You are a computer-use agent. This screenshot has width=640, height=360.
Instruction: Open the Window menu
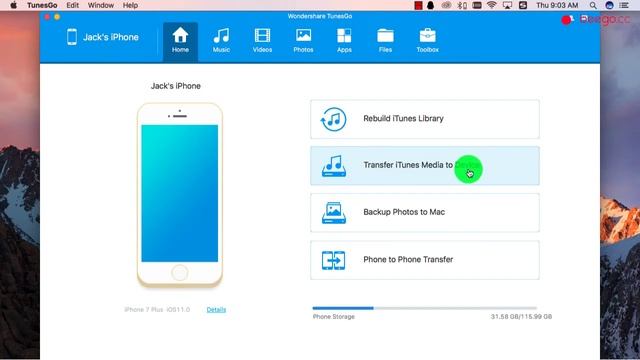(x=101, y=5)
